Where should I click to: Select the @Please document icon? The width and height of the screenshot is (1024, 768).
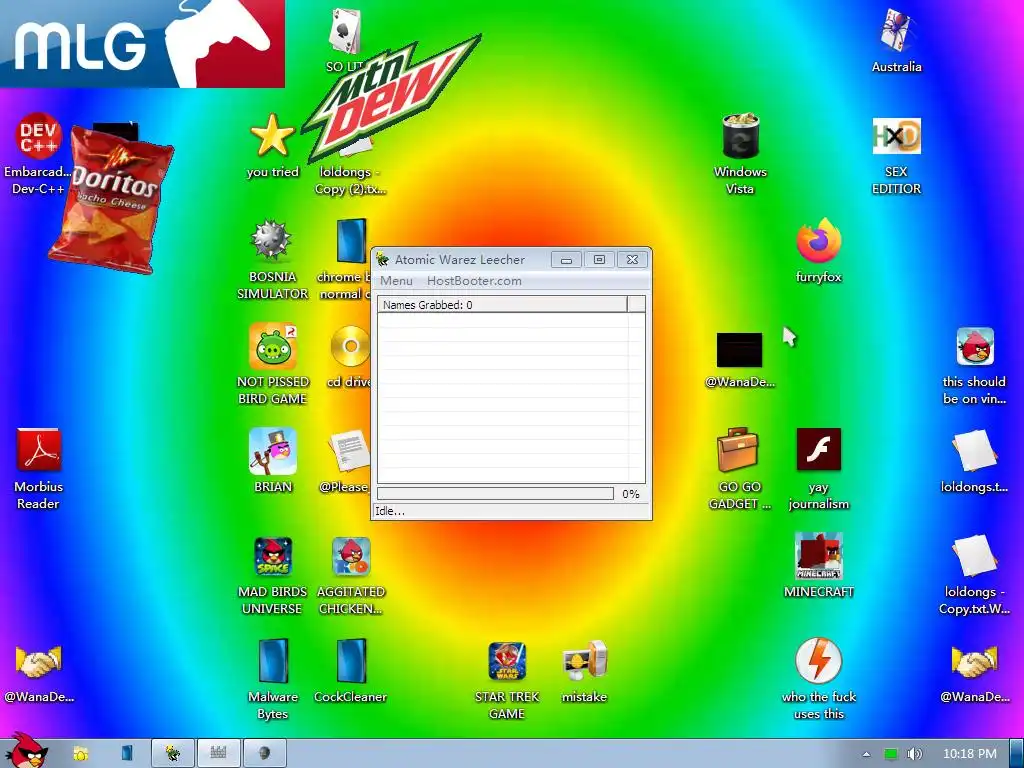point(346,460)
